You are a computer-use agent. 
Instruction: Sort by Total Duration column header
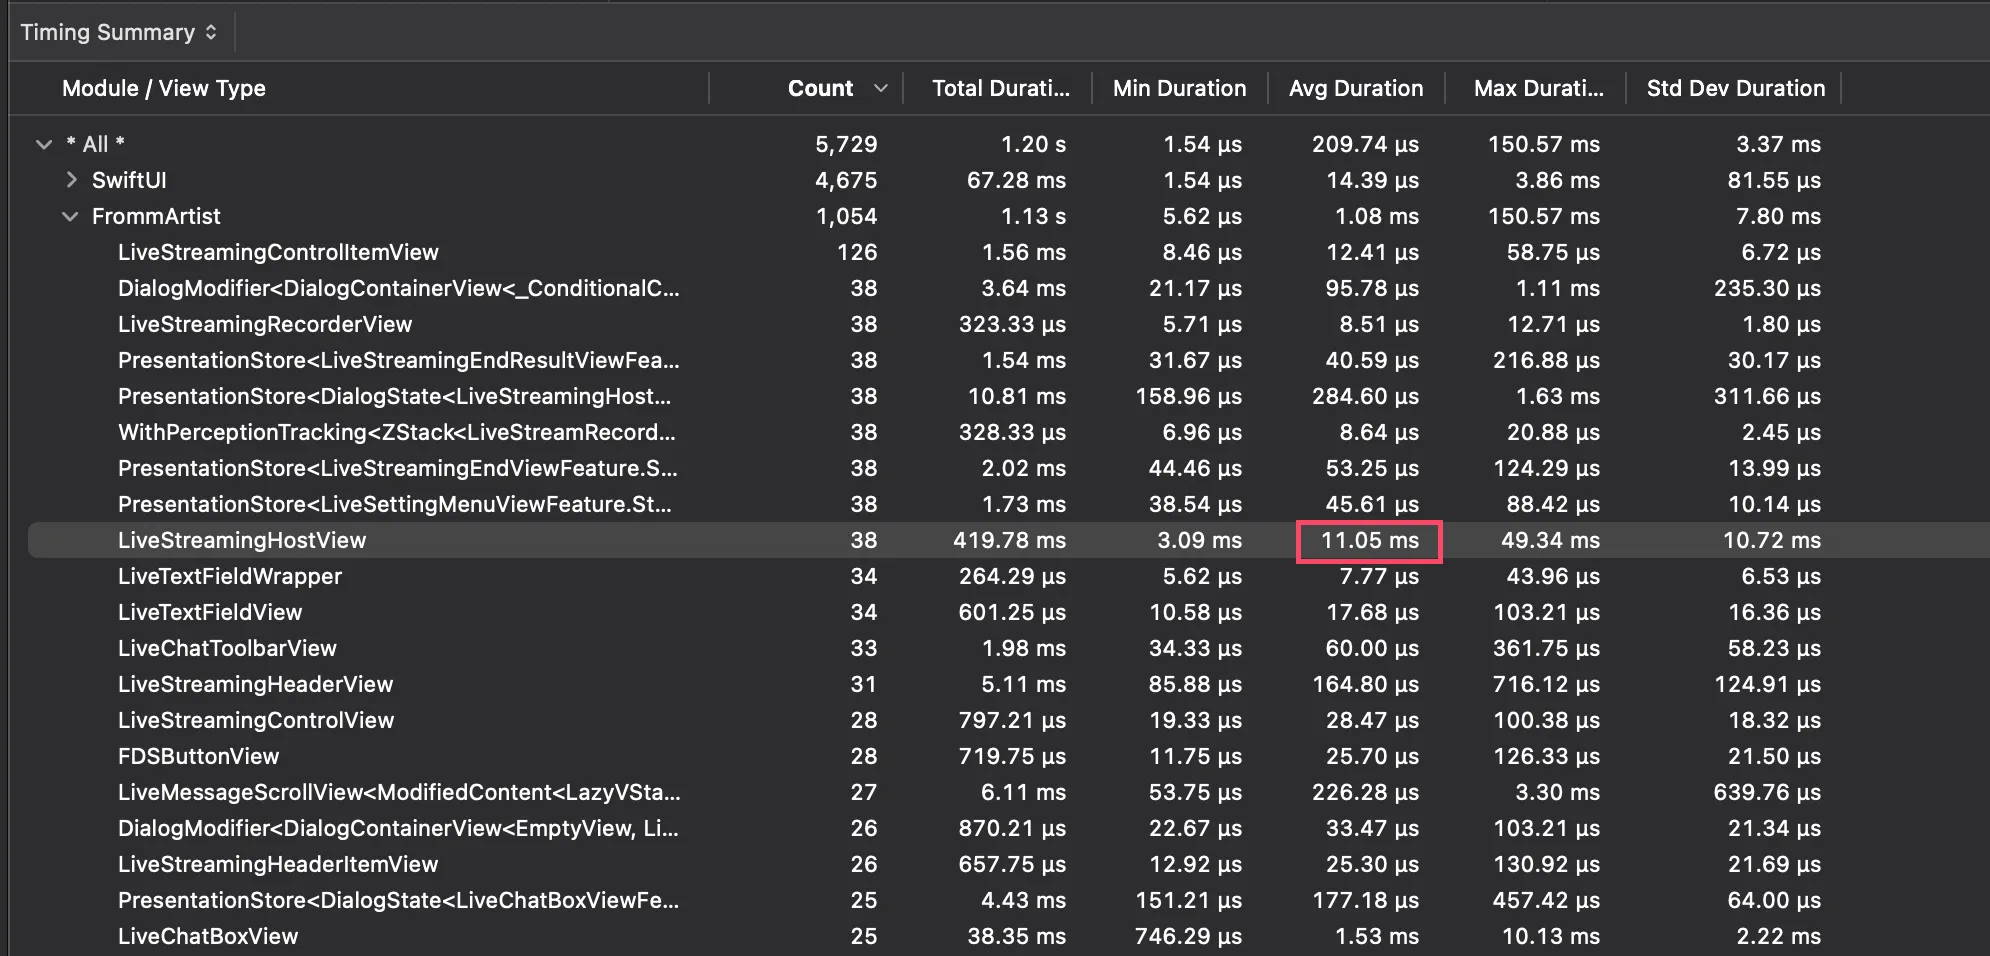point(1000,88)
